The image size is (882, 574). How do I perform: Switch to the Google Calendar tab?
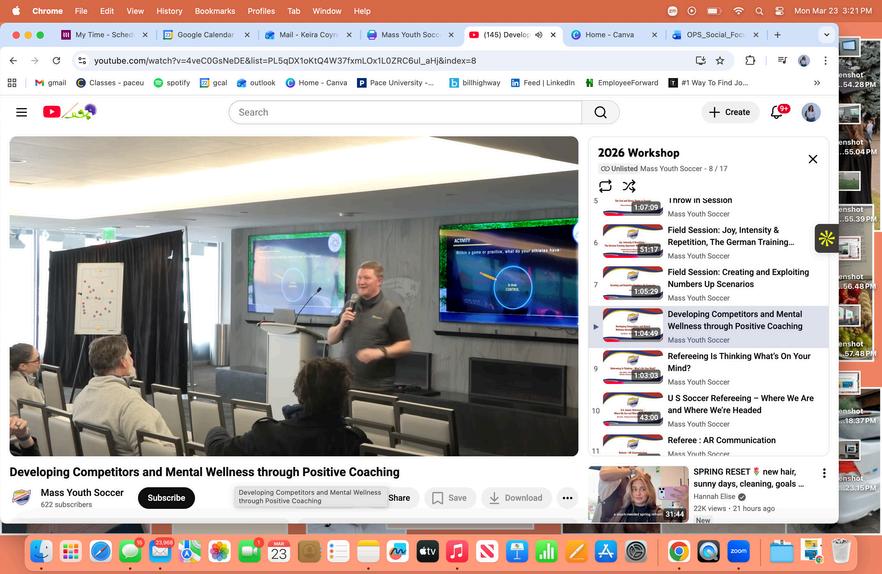[x=206, y=35]
